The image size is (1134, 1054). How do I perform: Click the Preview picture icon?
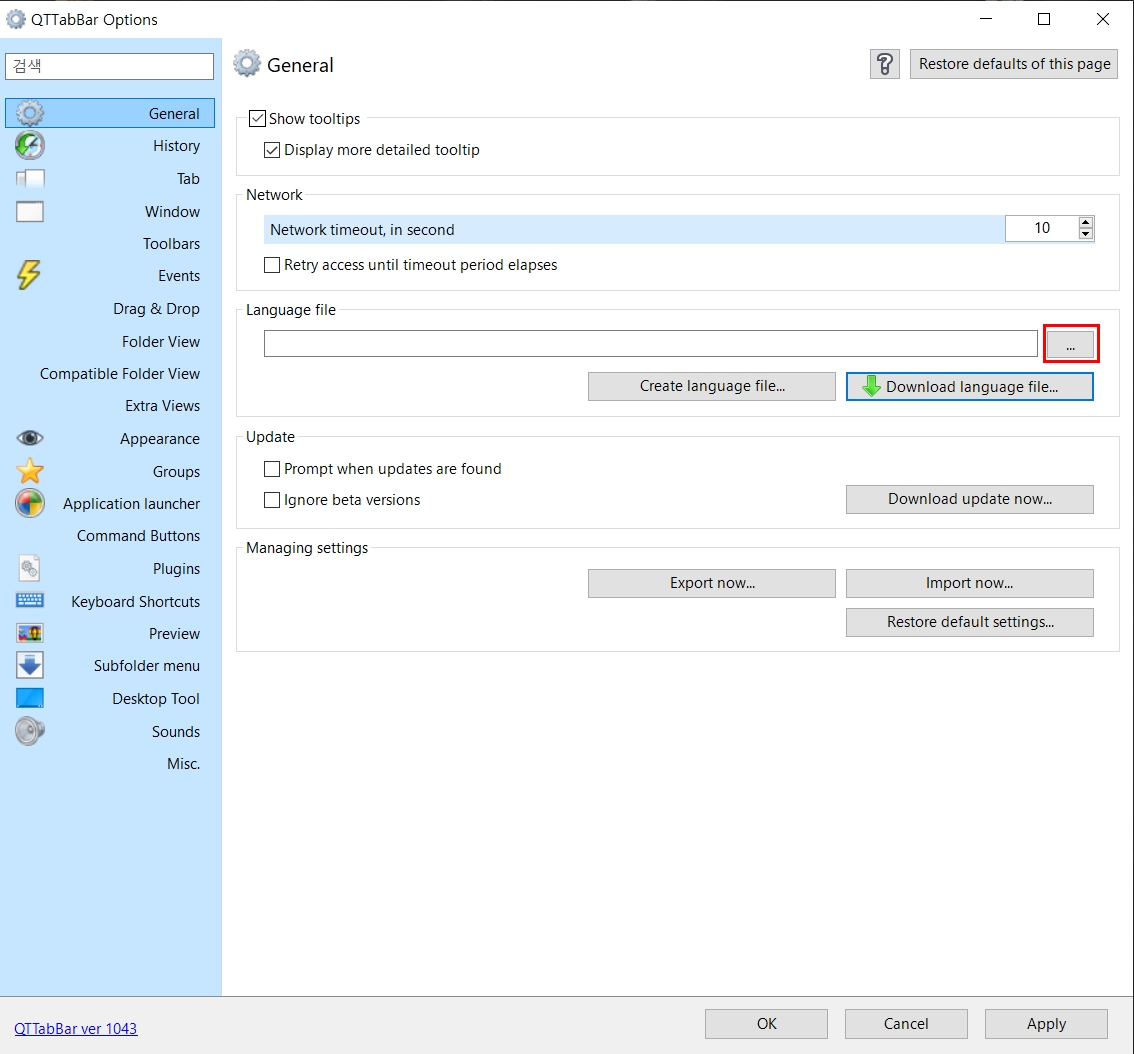point(30,633)
